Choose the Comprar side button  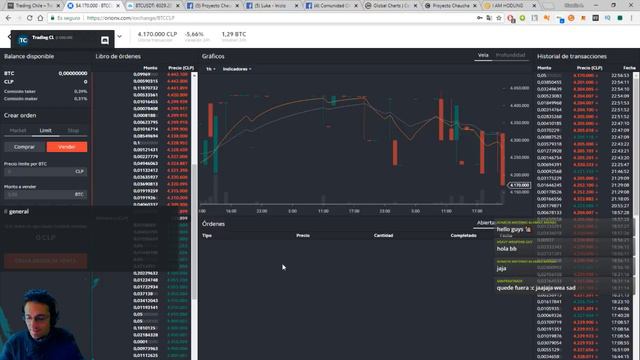click(x=24, y=147)
